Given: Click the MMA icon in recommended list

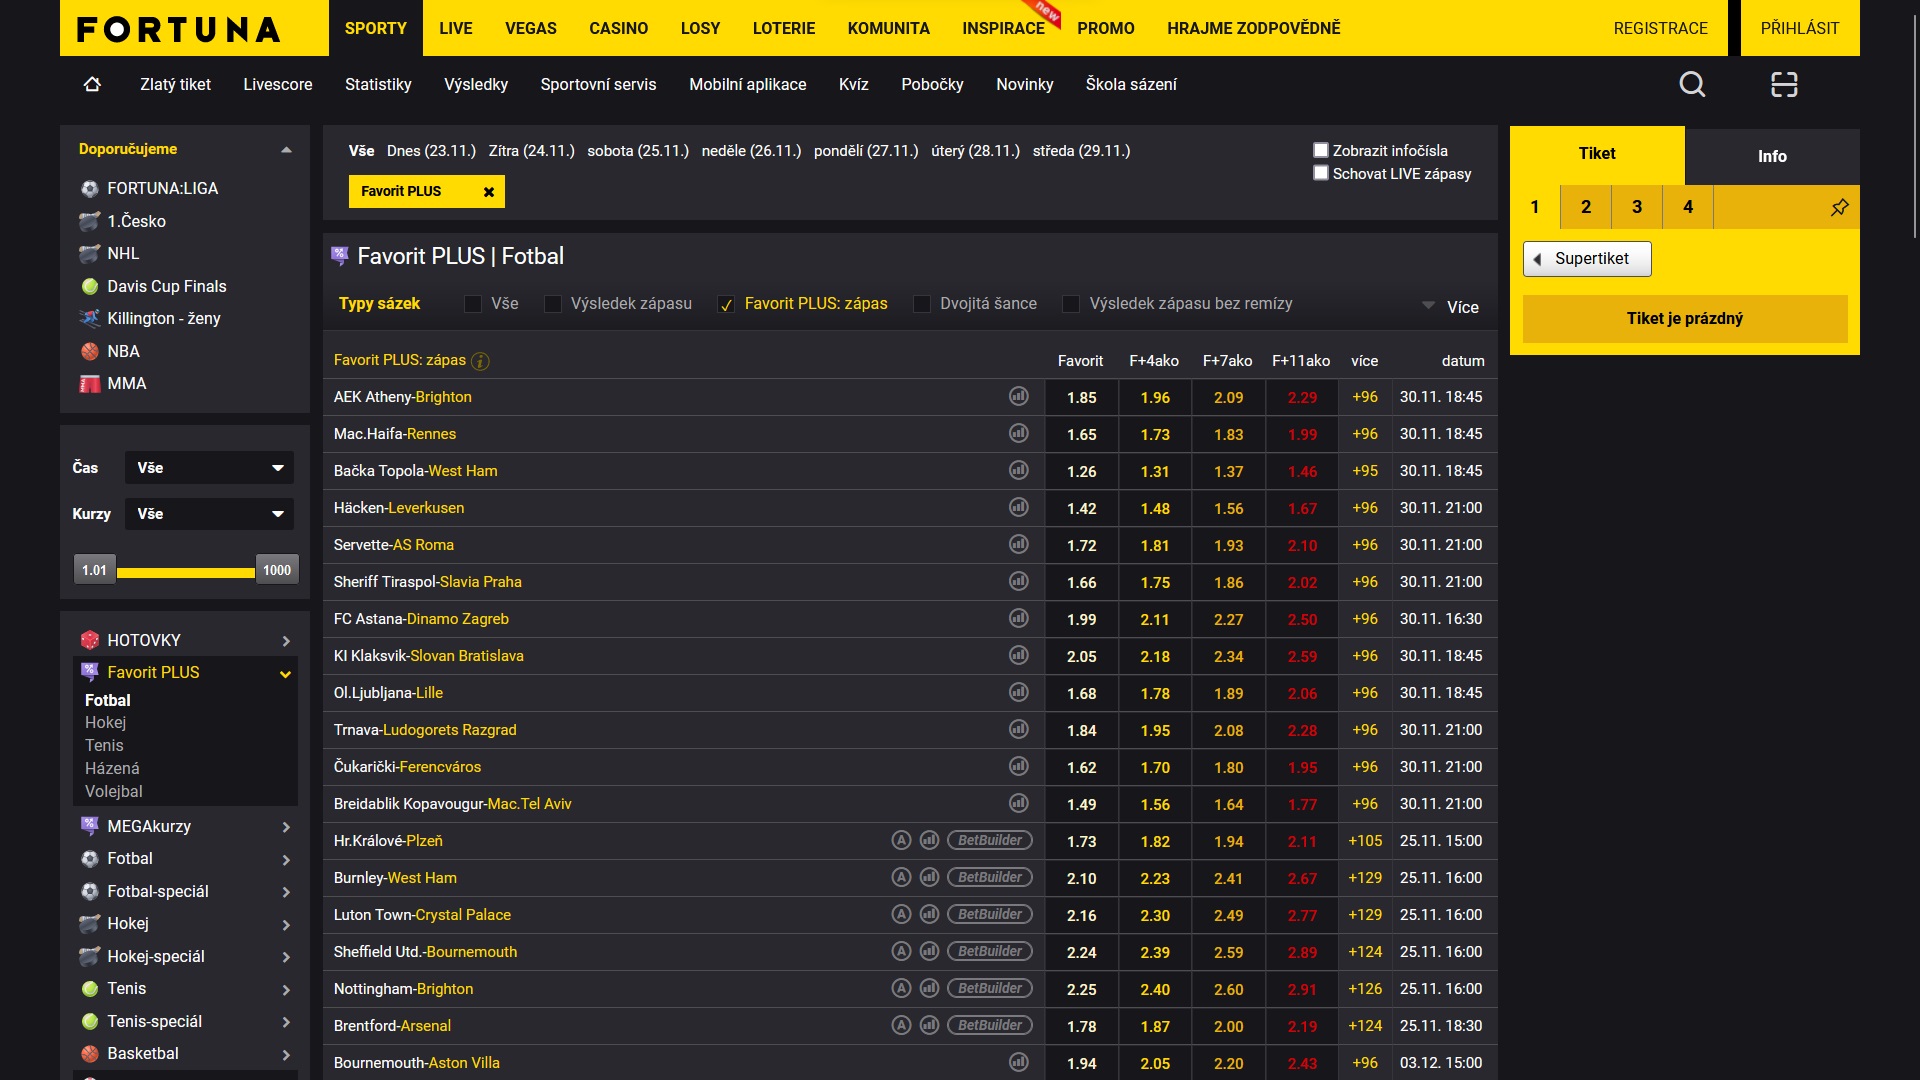Looking at the screenshot, I should pyautogui.click(x=90, y=384).
